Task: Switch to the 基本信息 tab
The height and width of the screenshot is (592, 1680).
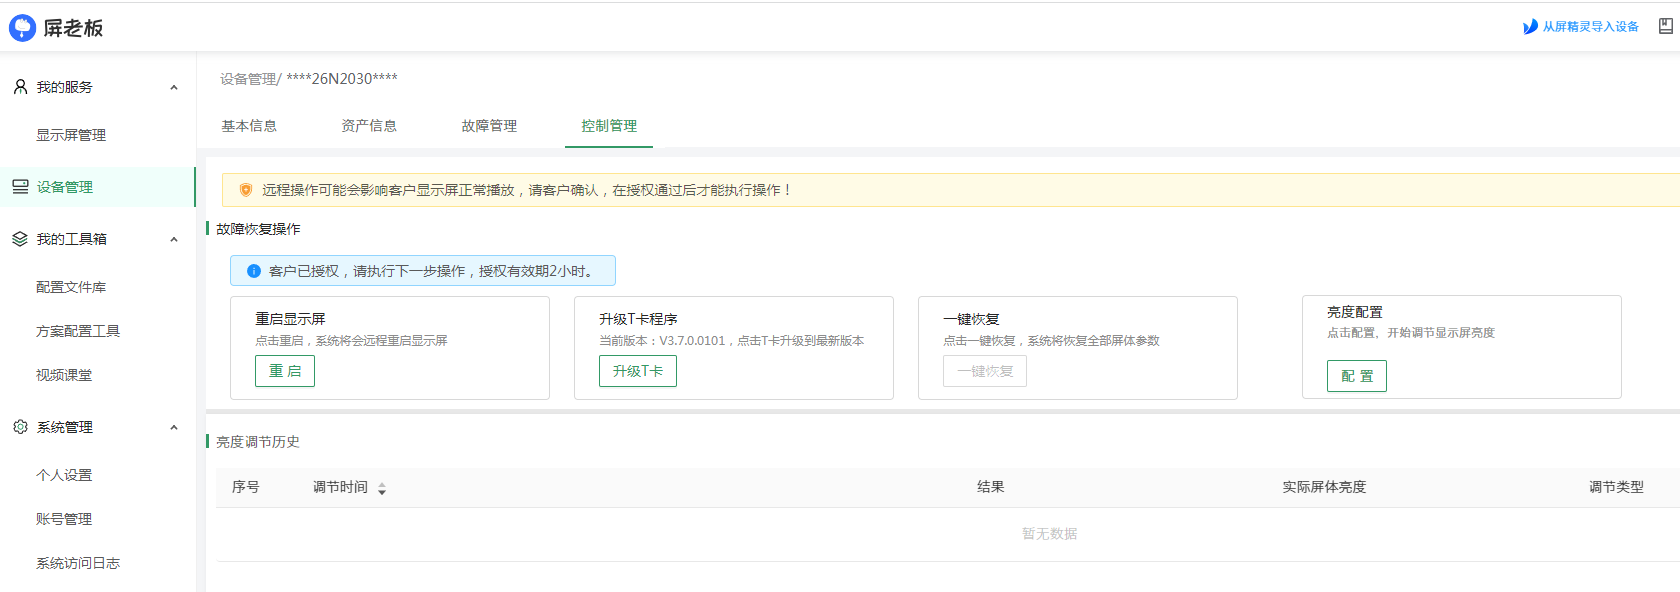Action: [x=249, y=126]
